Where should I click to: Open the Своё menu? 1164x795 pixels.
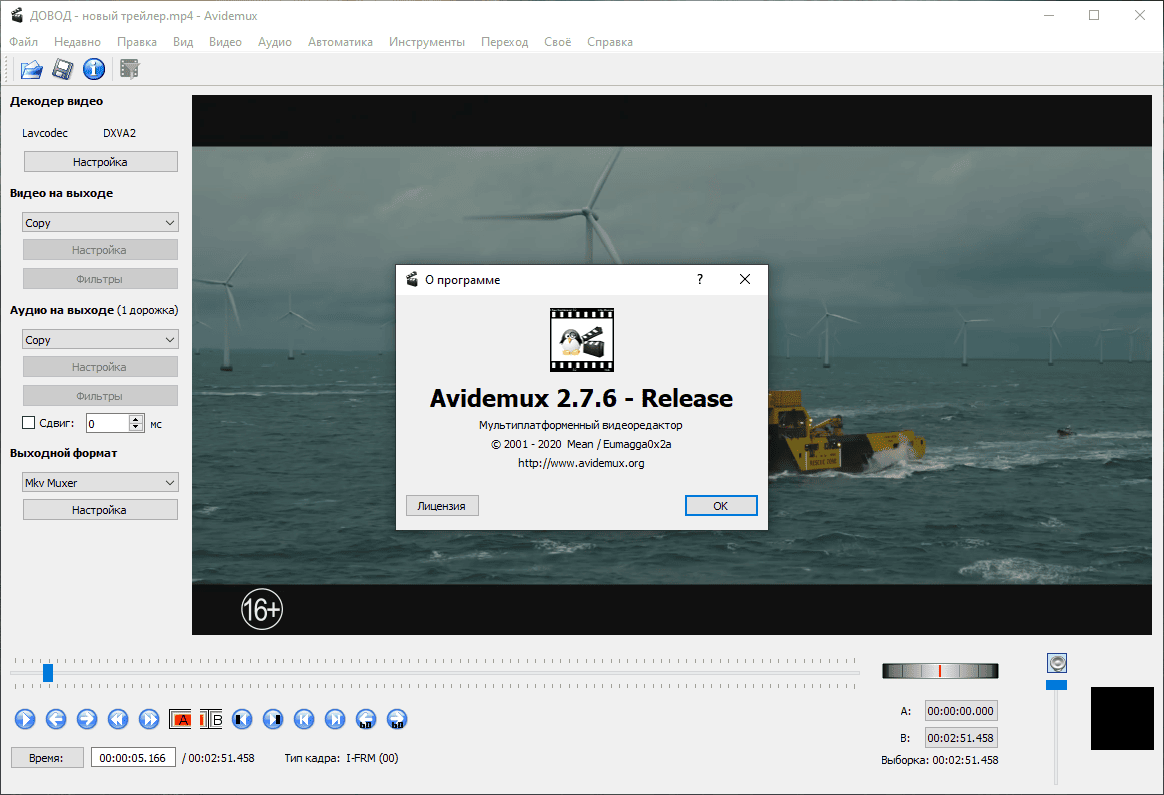(558, 42)
